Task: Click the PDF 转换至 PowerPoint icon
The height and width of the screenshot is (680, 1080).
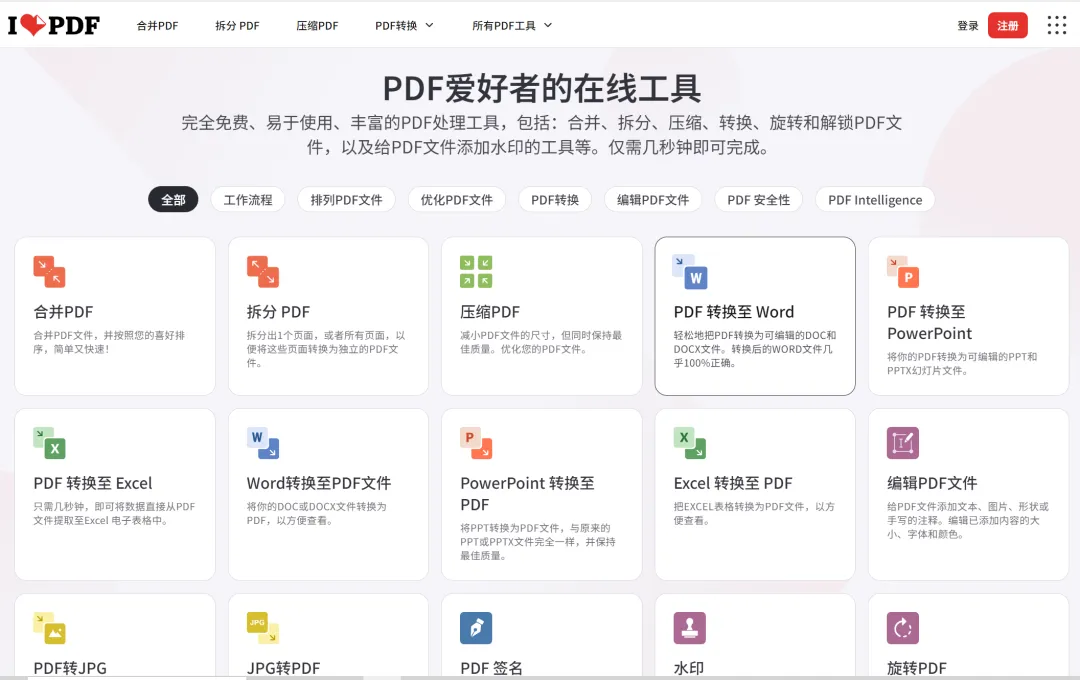Action: point(903,271)
